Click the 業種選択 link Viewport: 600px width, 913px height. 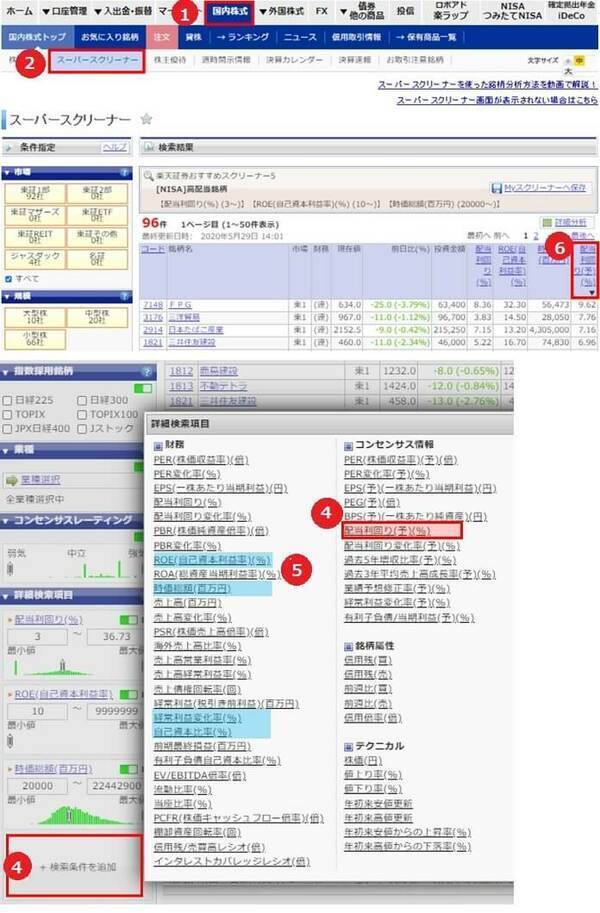(40, 480)
